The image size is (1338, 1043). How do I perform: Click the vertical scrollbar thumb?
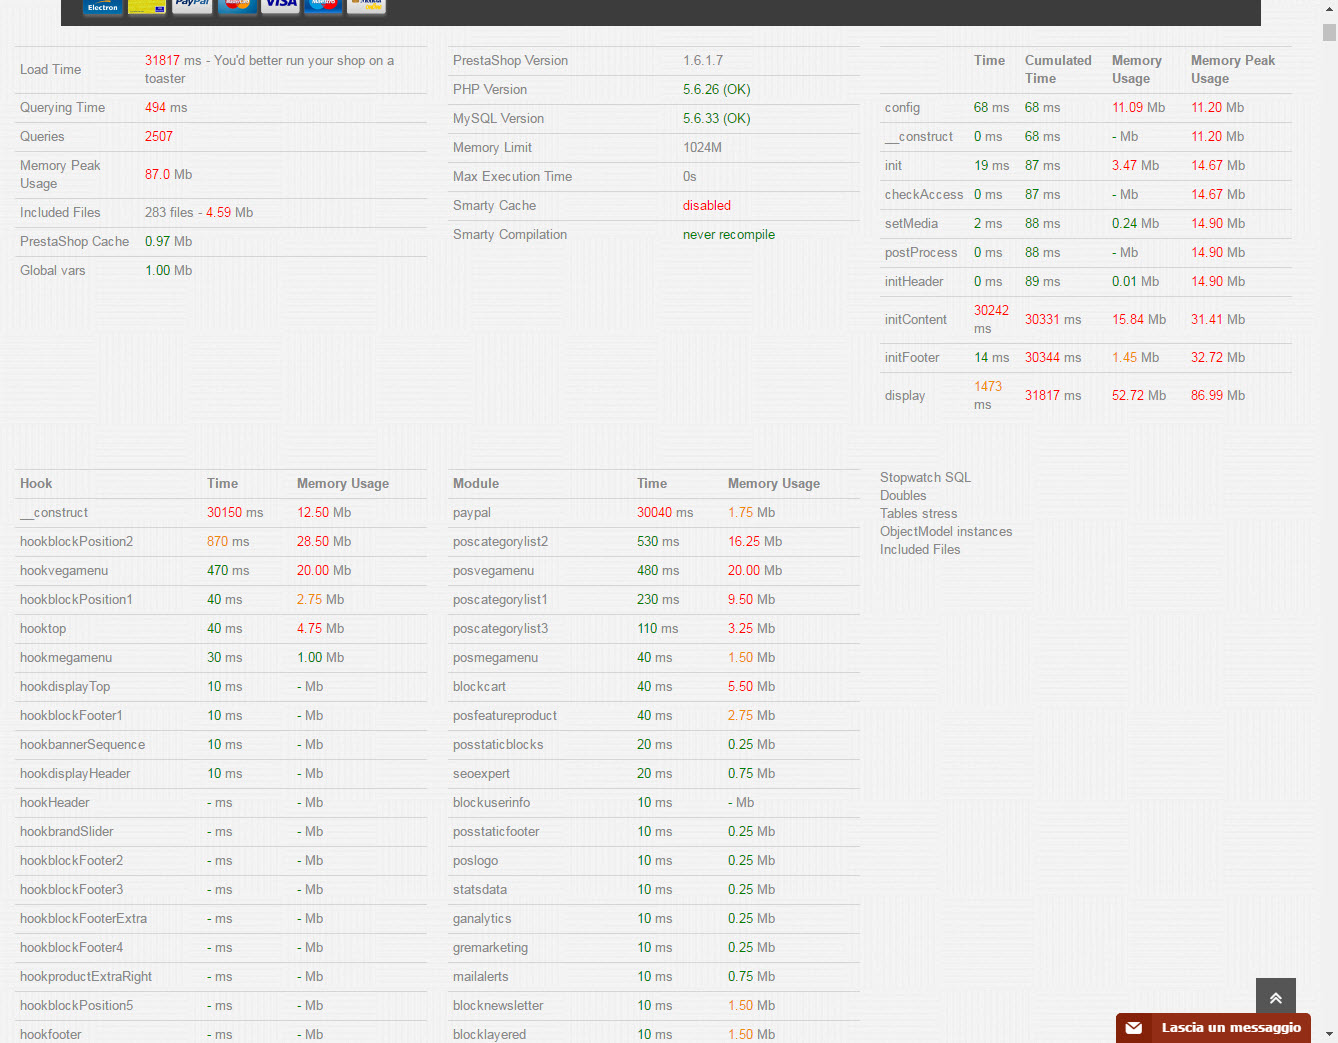1329,32
